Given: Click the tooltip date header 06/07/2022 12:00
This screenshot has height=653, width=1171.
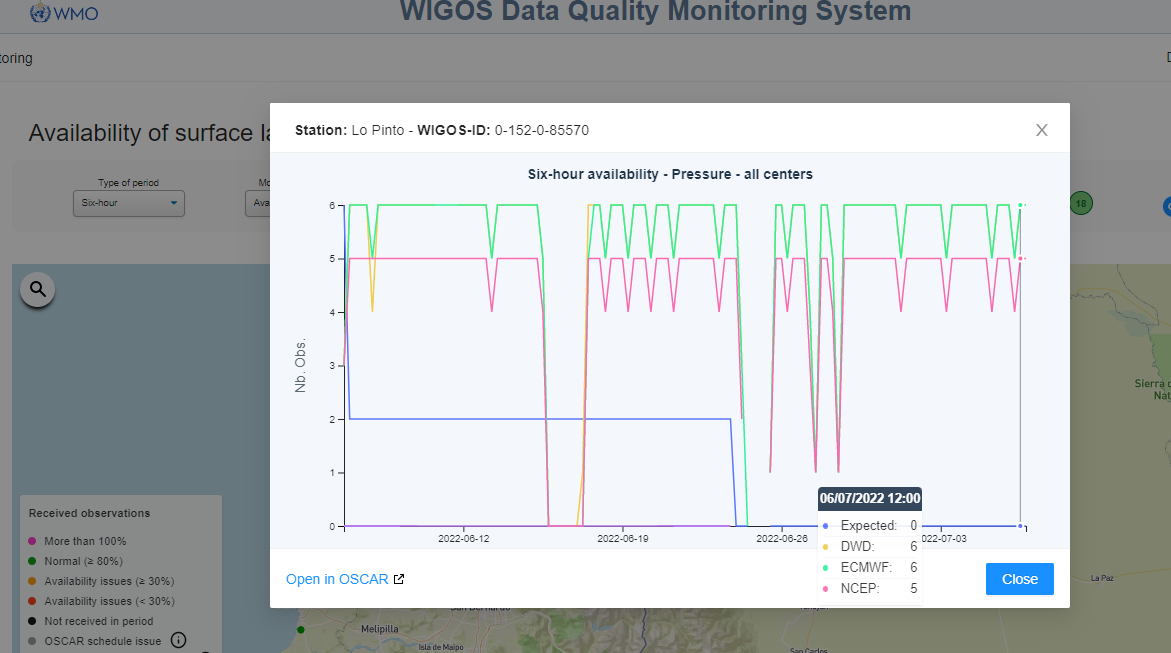Looking at the screenshot, I should click(870, 498).
